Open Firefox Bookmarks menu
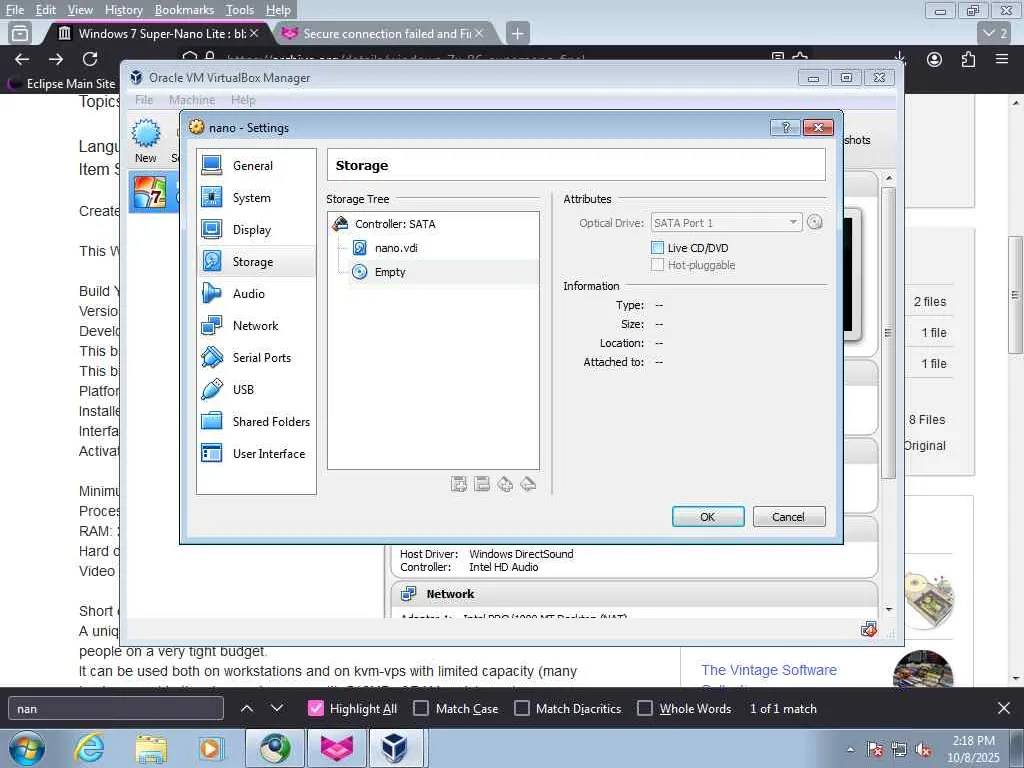Image resolution: width=1024 pixels, height=768 pixels. [184, 10]
